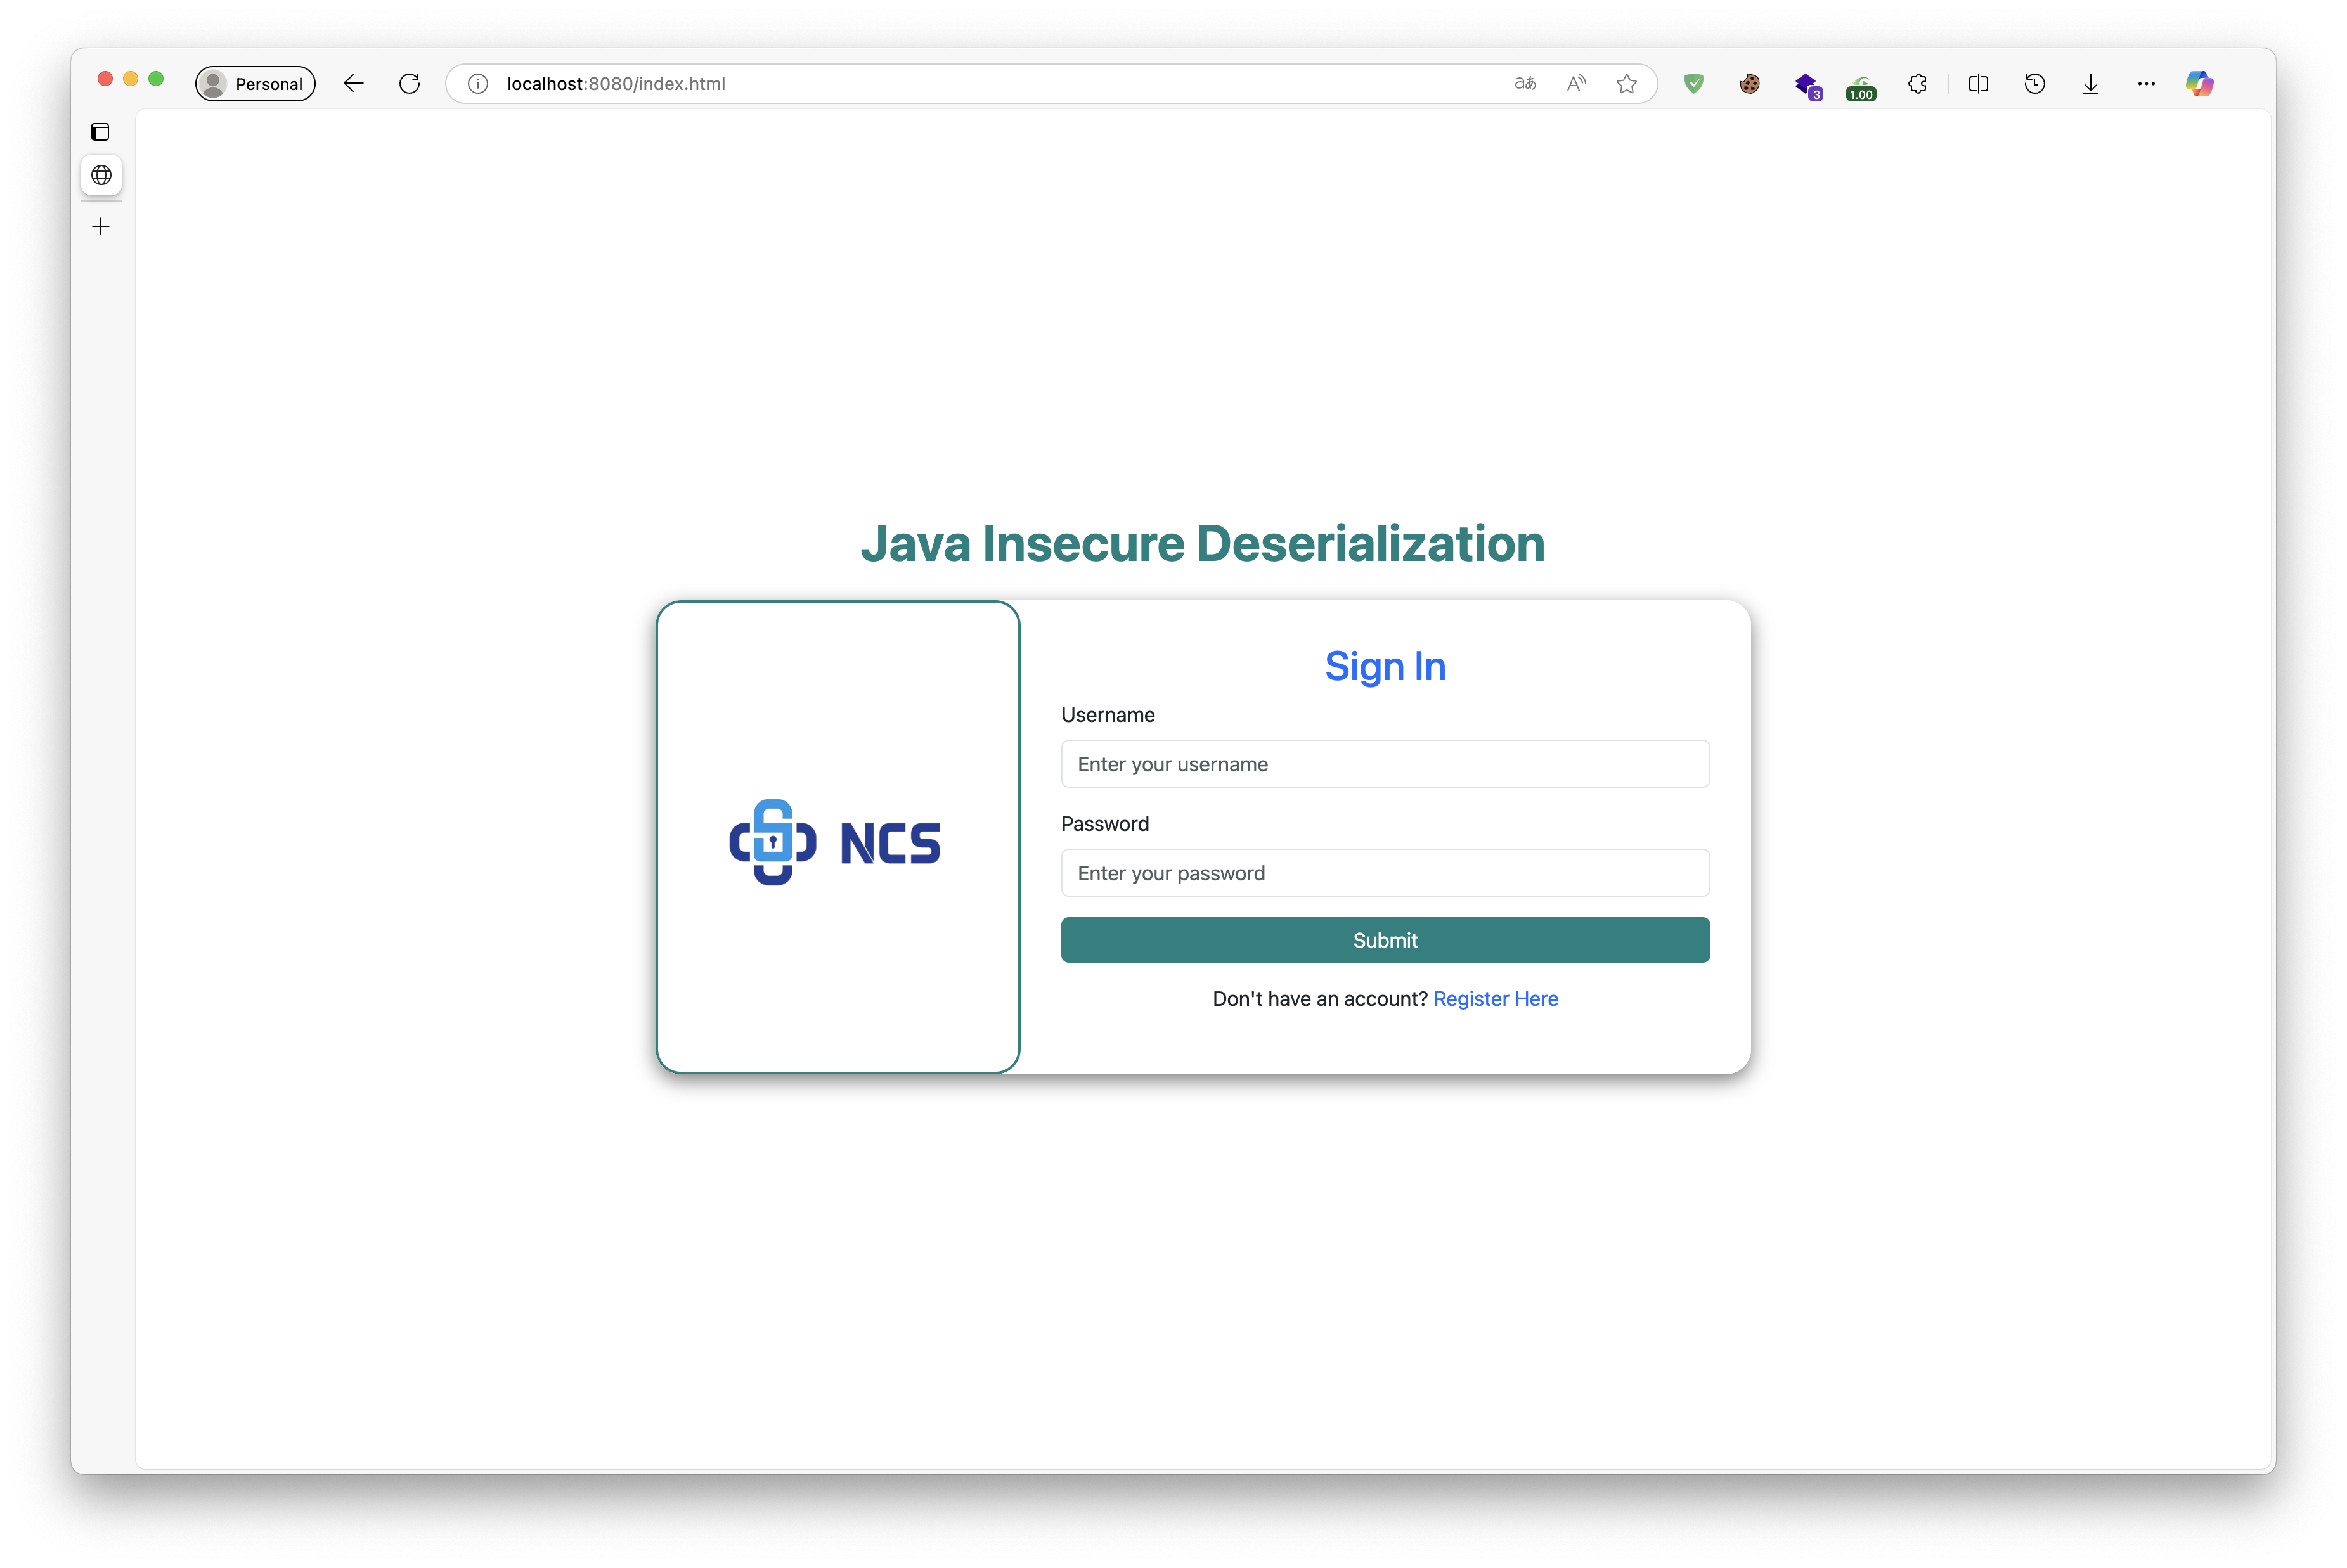Open browsing history
The image size is (2347, 1568).
tap(2035, 83)
